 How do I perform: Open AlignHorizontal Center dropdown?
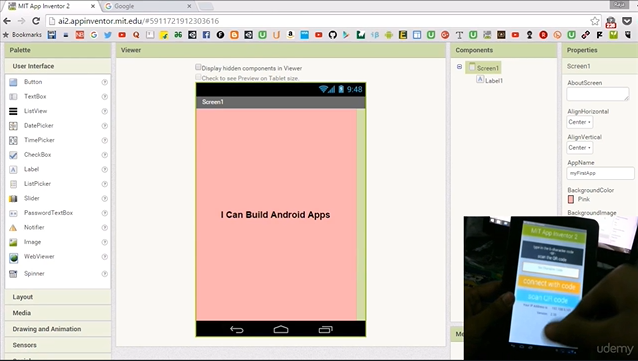pos(580,122)
